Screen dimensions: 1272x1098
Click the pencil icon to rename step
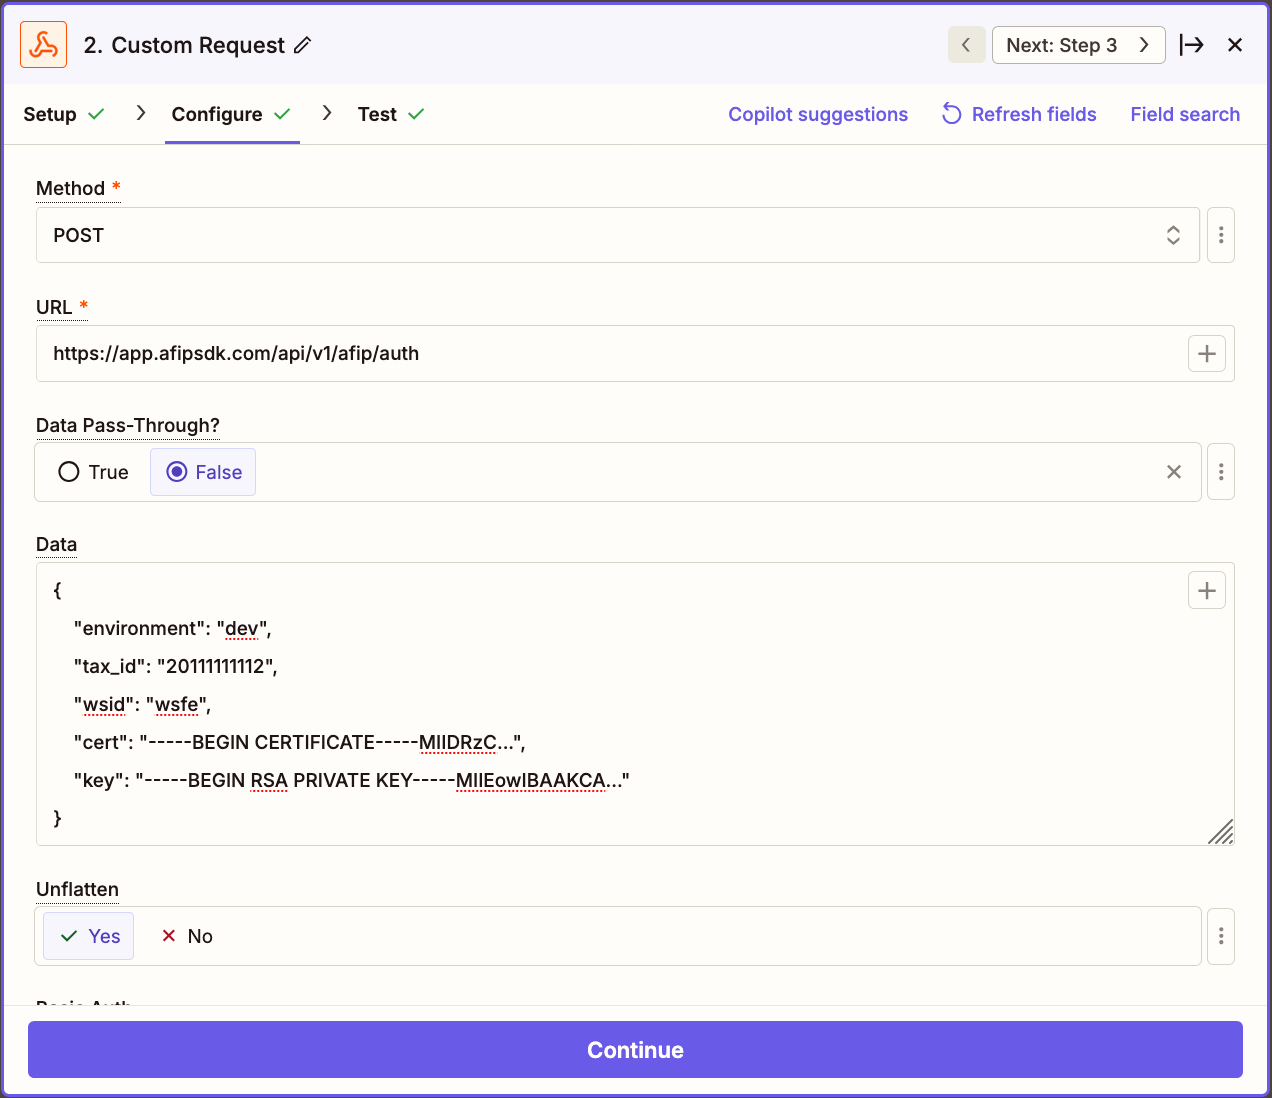303,45
